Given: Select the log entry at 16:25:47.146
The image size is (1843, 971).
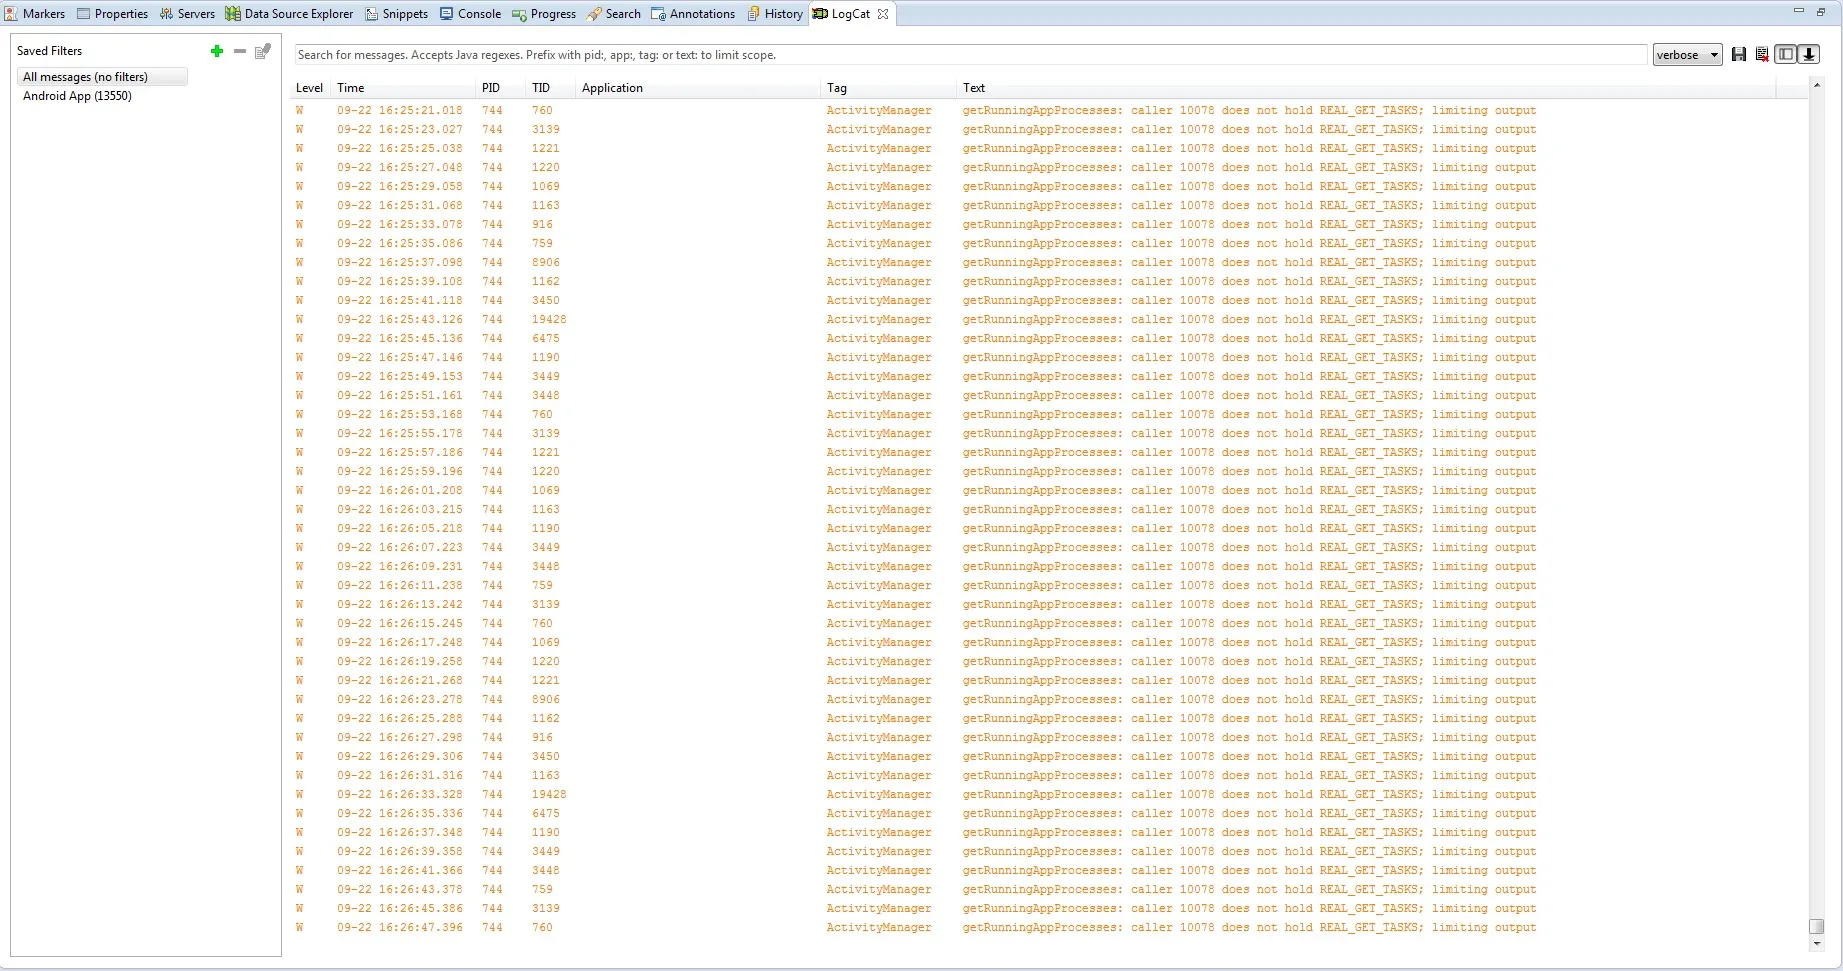Looking at the screenshot, I should tap(1048, 358).
